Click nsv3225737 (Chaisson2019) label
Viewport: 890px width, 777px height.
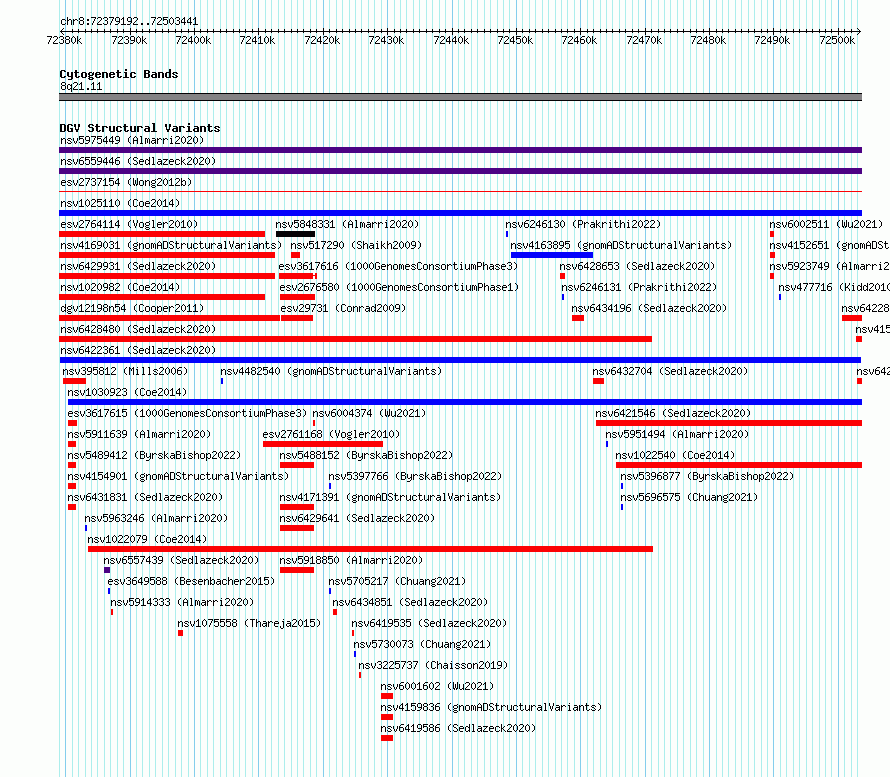pyautogui.click(x=433, y=665)
